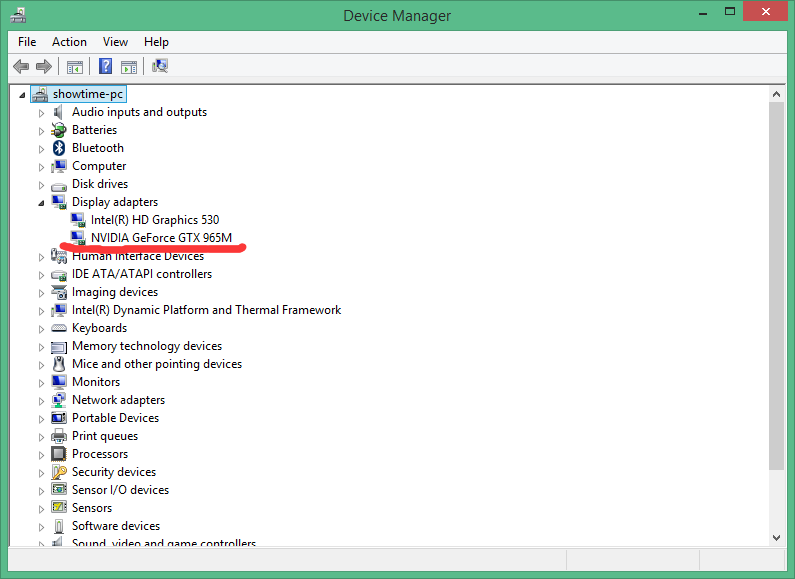The width and height of the screenshot is (795, 579).
Task: Click the Keyboards category icon
Action: (x=59, y=328)
